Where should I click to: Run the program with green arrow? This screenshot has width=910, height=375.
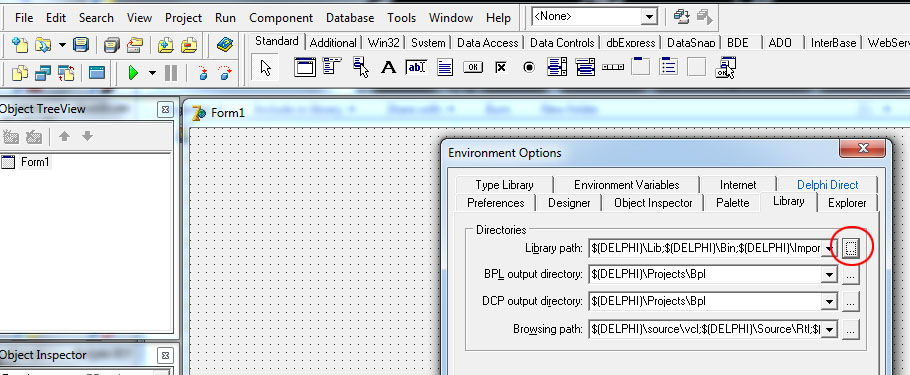[x=133, y=73]
